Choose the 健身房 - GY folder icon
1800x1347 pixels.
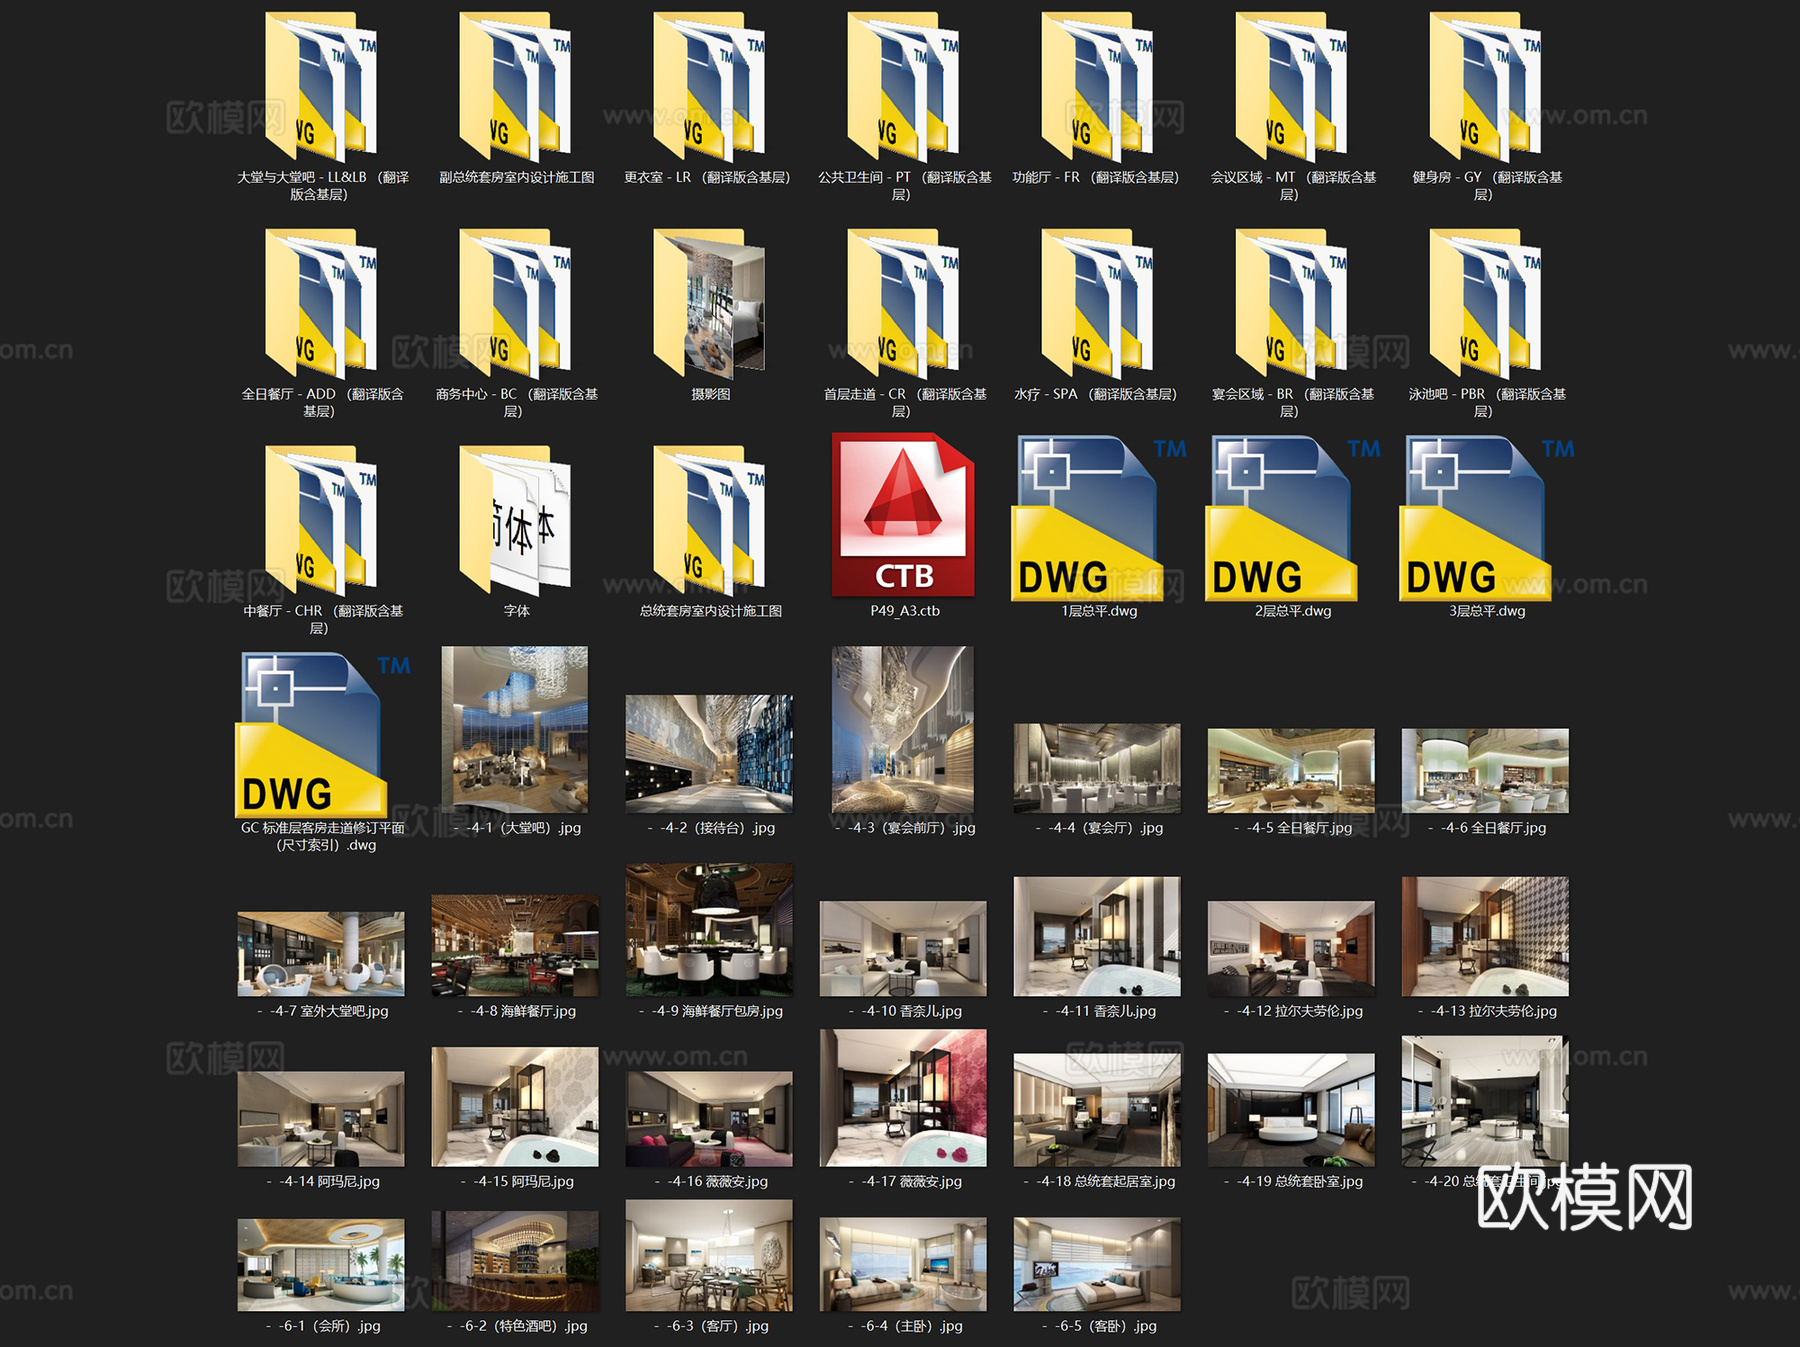[1485, 87]
